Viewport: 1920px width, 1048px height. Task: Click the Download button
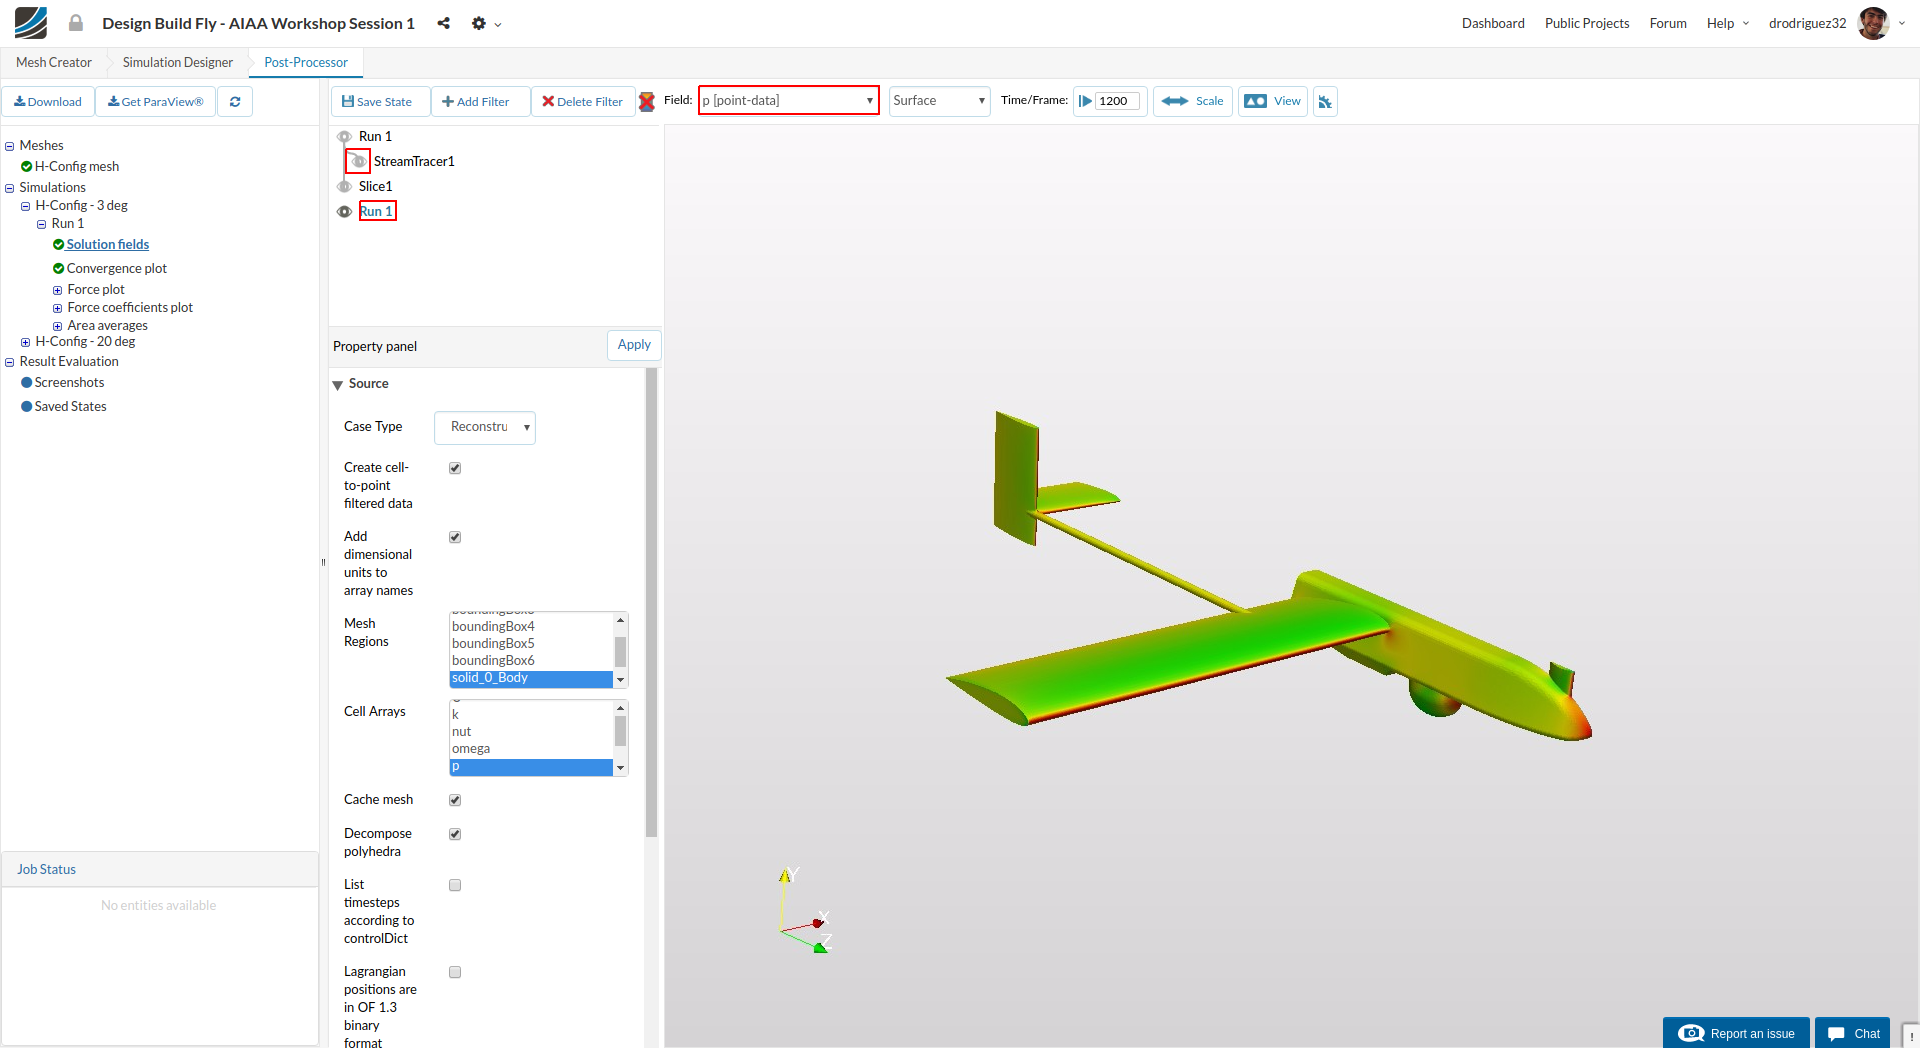coord(48,101)
